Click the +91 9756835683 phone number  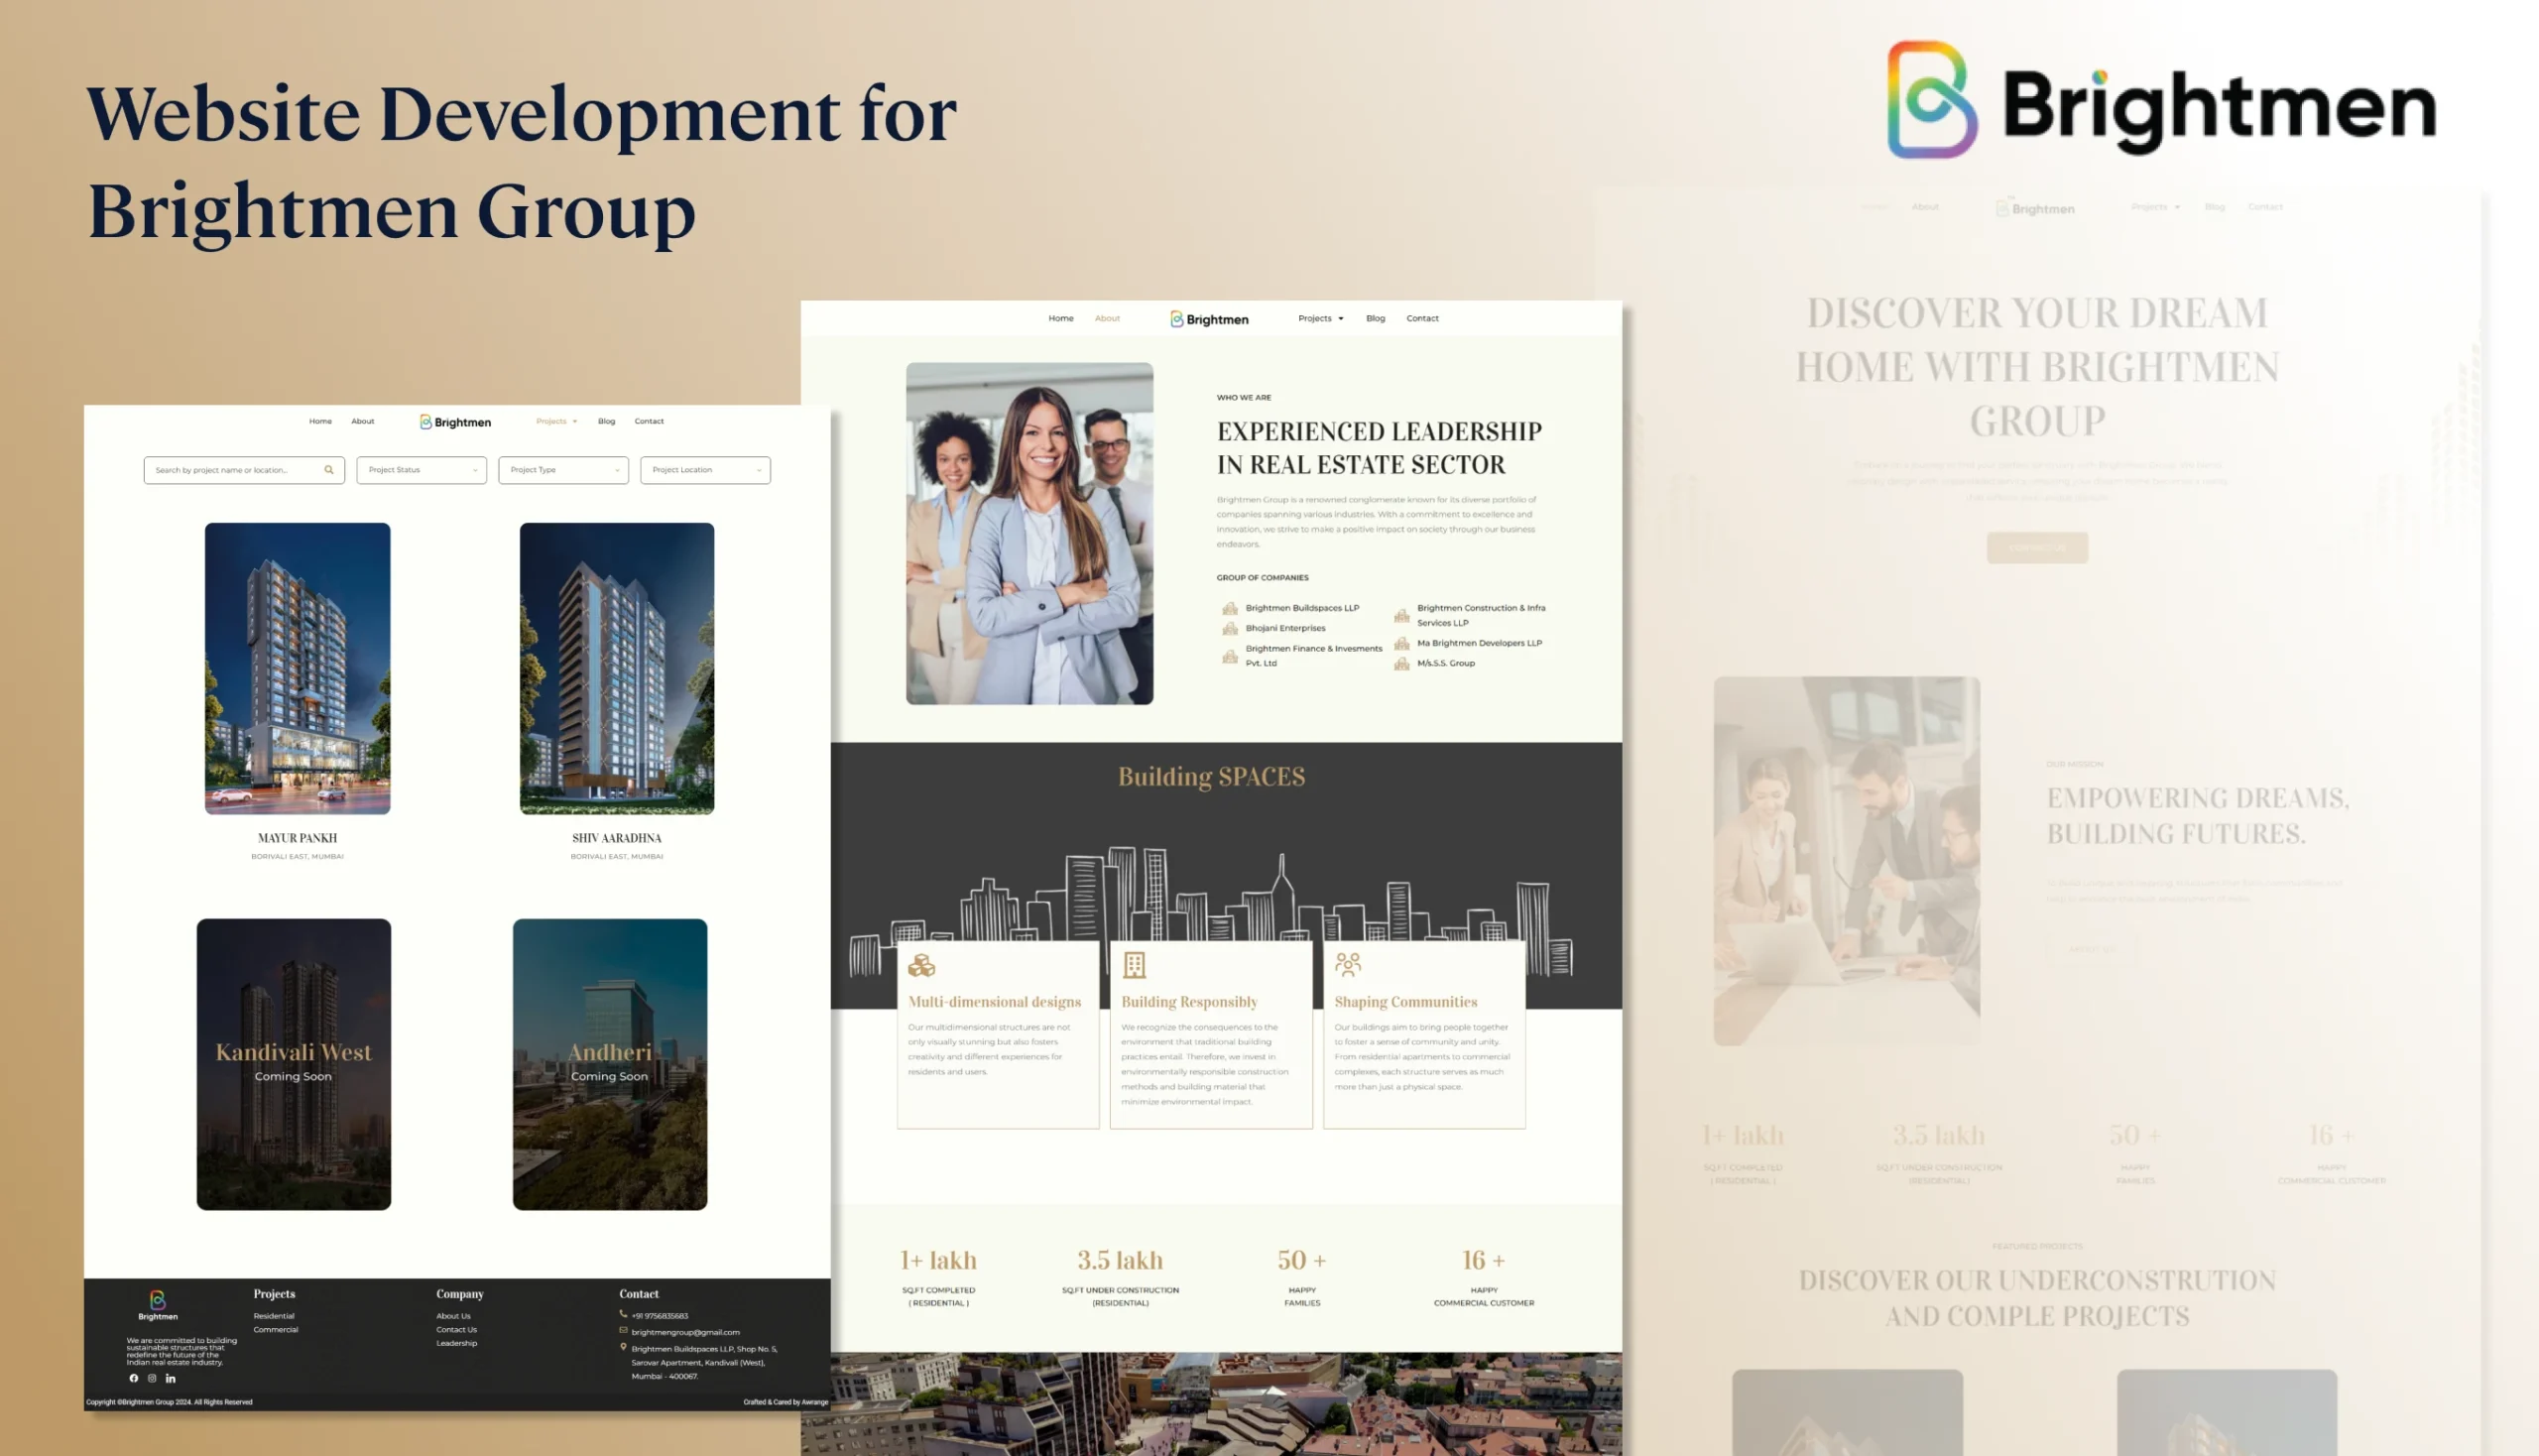pos(660,1316)
